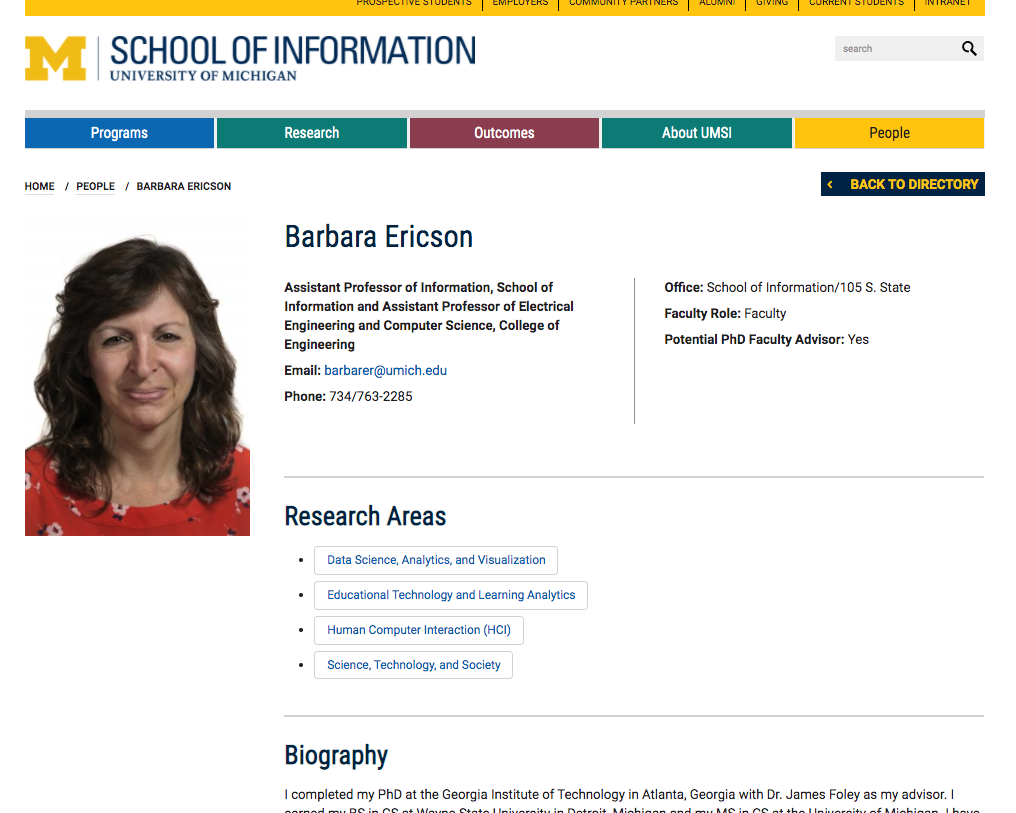Viewport: 1016px width, 813px height.
Task: Open the About UMSI tab
Action: coord(697,133)
